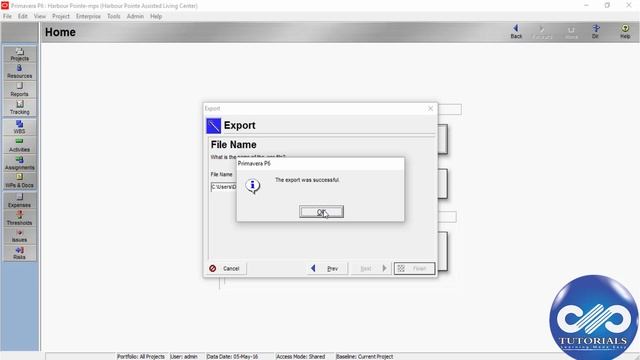The height and width of the screenshot is (360, 640).
Task: Open the Help menu in menu bar
Action: (x=156, y=16)
